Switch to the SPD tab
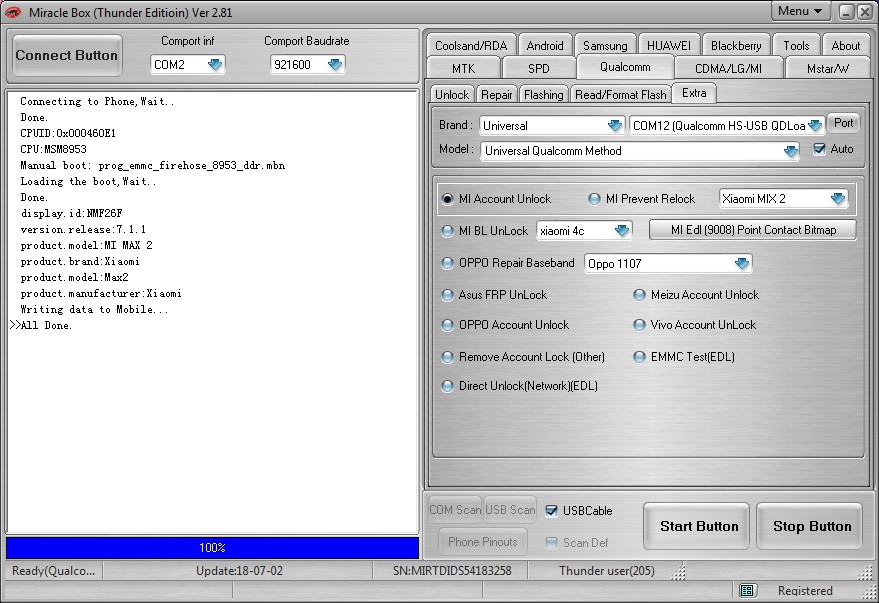This screenshot has height=603, width=879. point(539,68)
